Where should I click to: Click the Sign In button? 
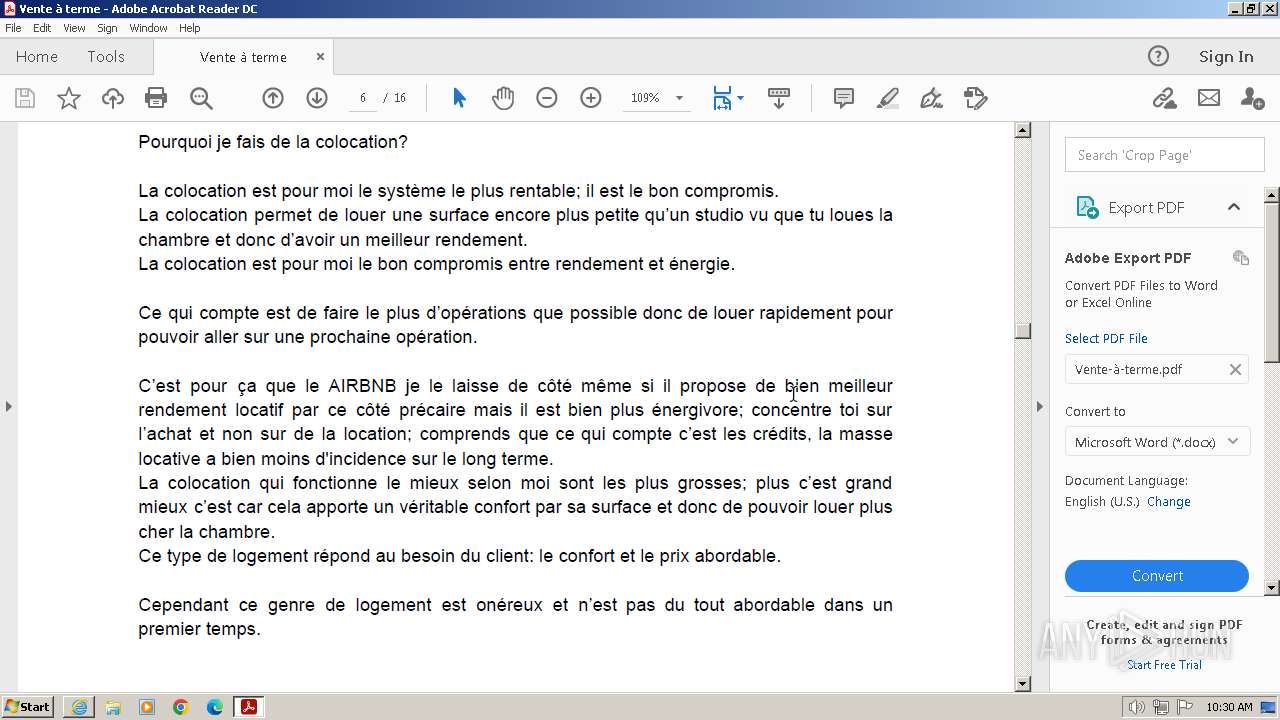tap(1226, 57)
